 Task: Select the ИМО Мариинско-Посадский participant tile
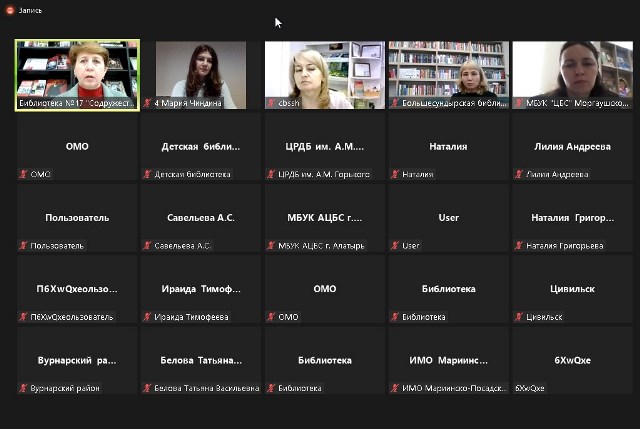click(449, 360)
